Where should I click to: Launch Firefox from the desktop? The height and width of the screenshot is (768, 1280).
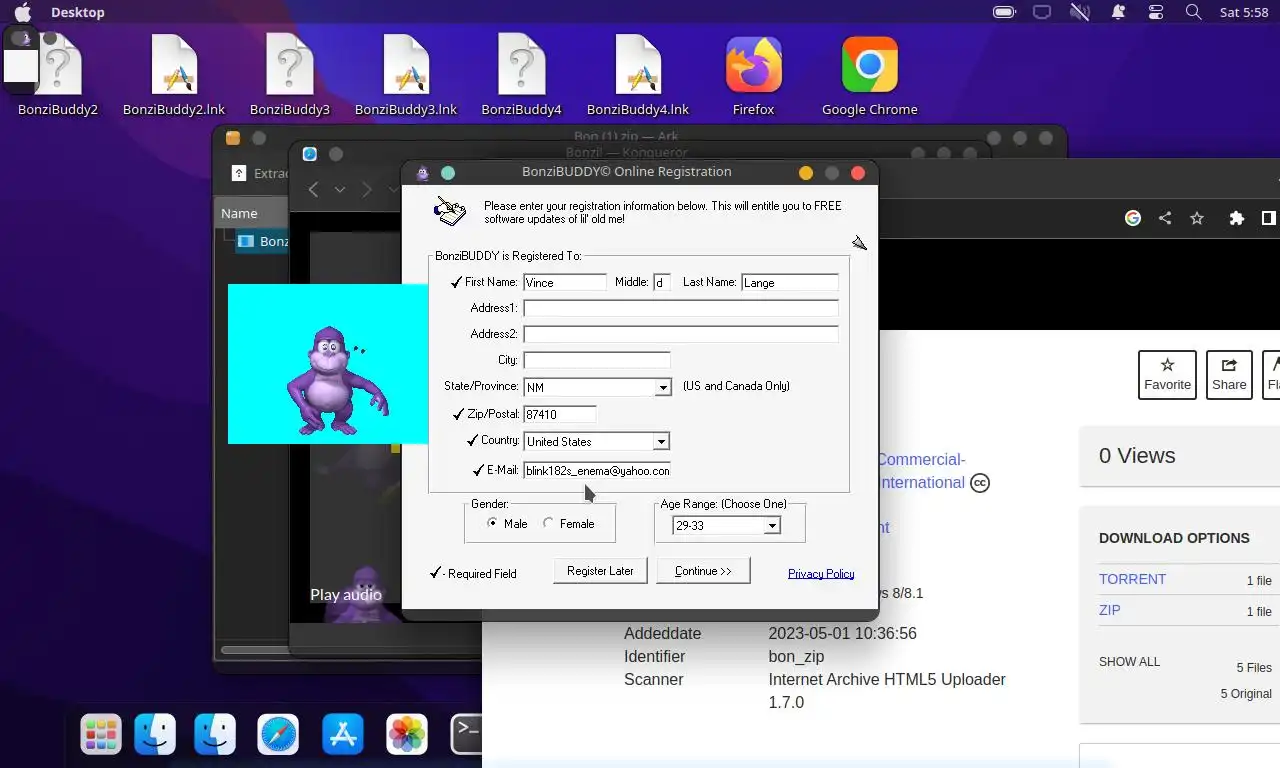click(x=754, y=75)
